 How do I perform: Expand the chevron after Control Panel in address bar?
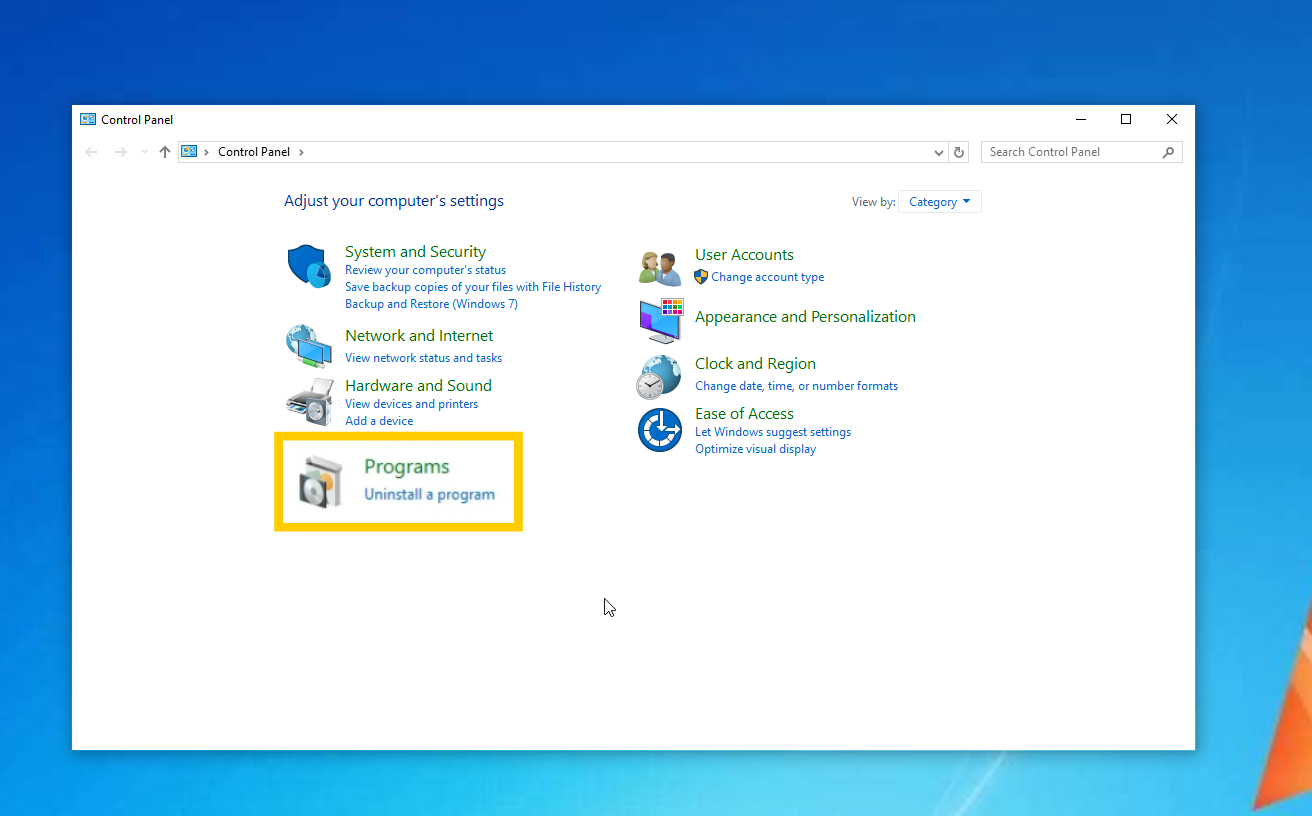tap(301, 152)
